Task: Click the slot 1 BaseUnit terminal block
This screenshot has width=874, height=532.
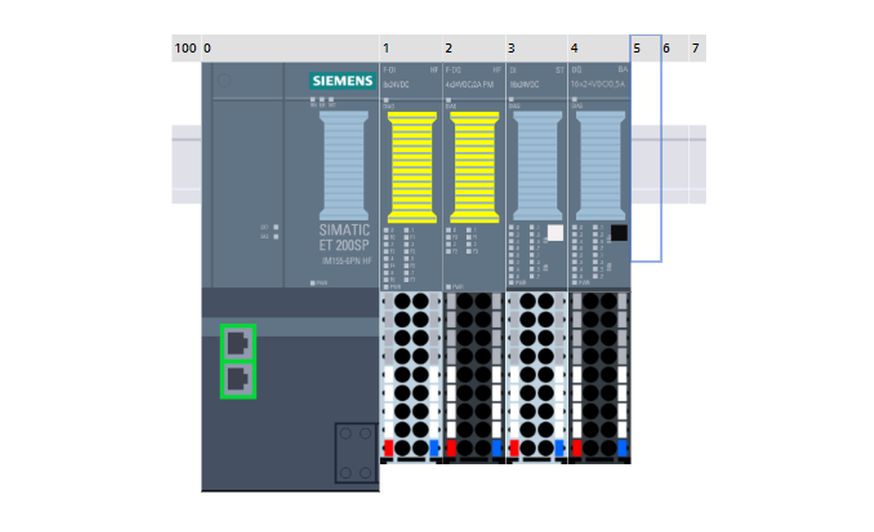Action: click(x=411, y=377)
